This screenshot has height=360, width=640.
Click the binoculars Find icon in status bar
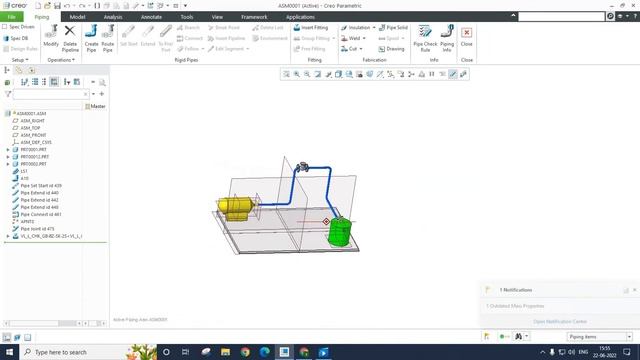pyautogui.click(x=518, y=336)
